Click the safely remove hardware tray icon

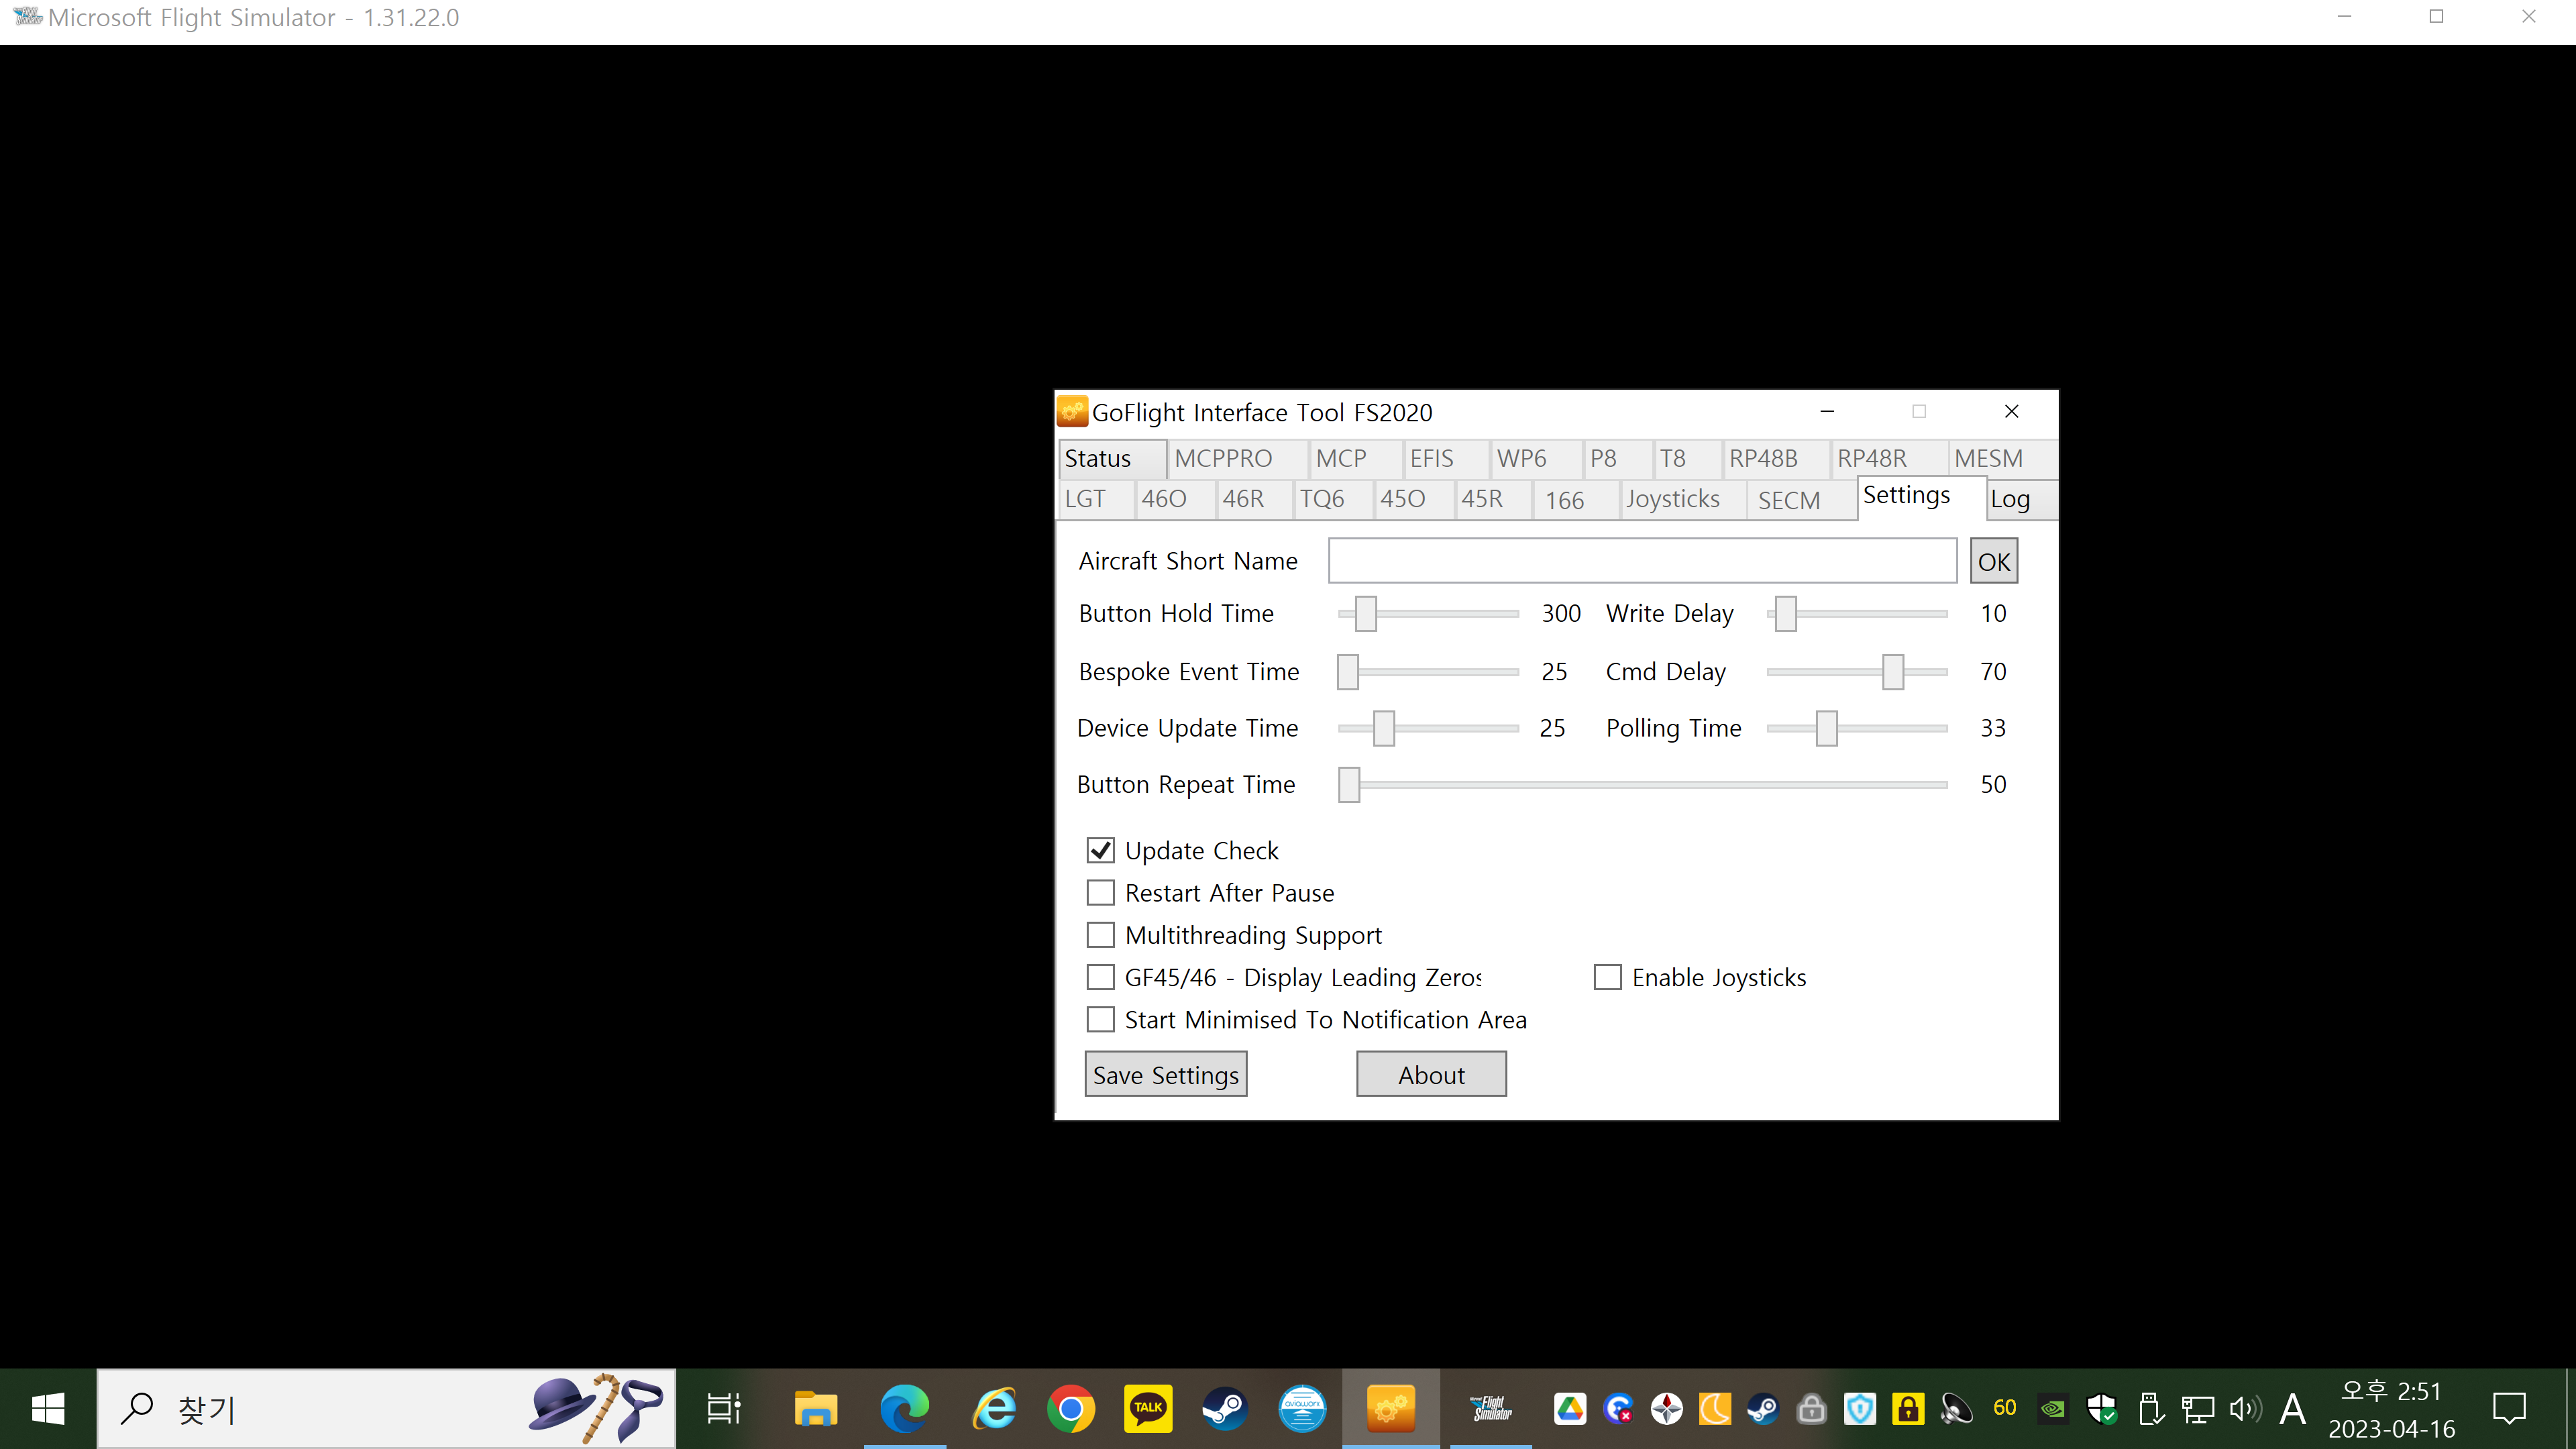click(2150, 1409)
